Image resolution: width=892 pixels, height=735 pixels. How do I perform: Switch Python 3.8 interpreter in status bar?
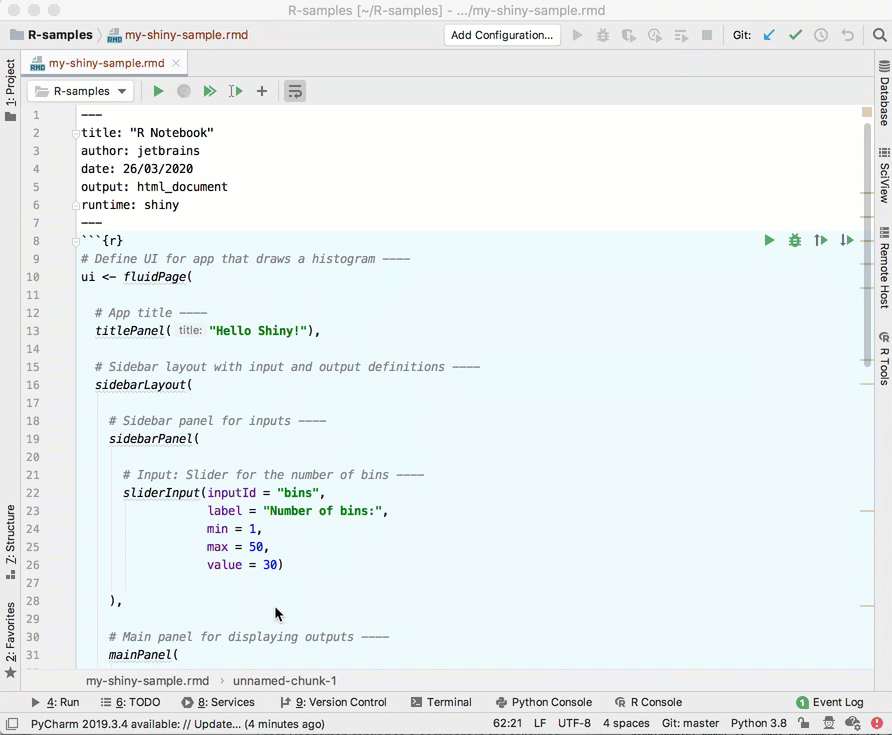pos(758,723)
